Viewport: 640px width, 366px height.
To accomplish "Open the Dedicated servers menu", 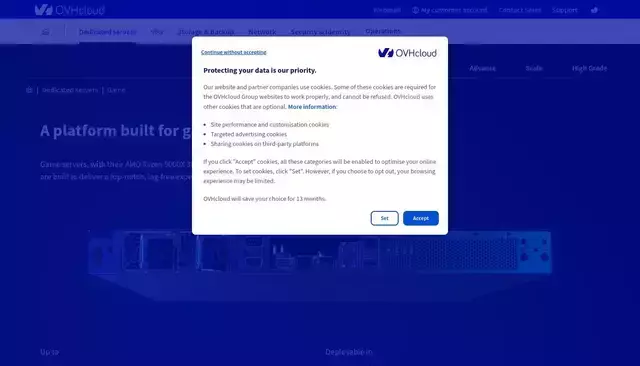I will coord(107,32).
